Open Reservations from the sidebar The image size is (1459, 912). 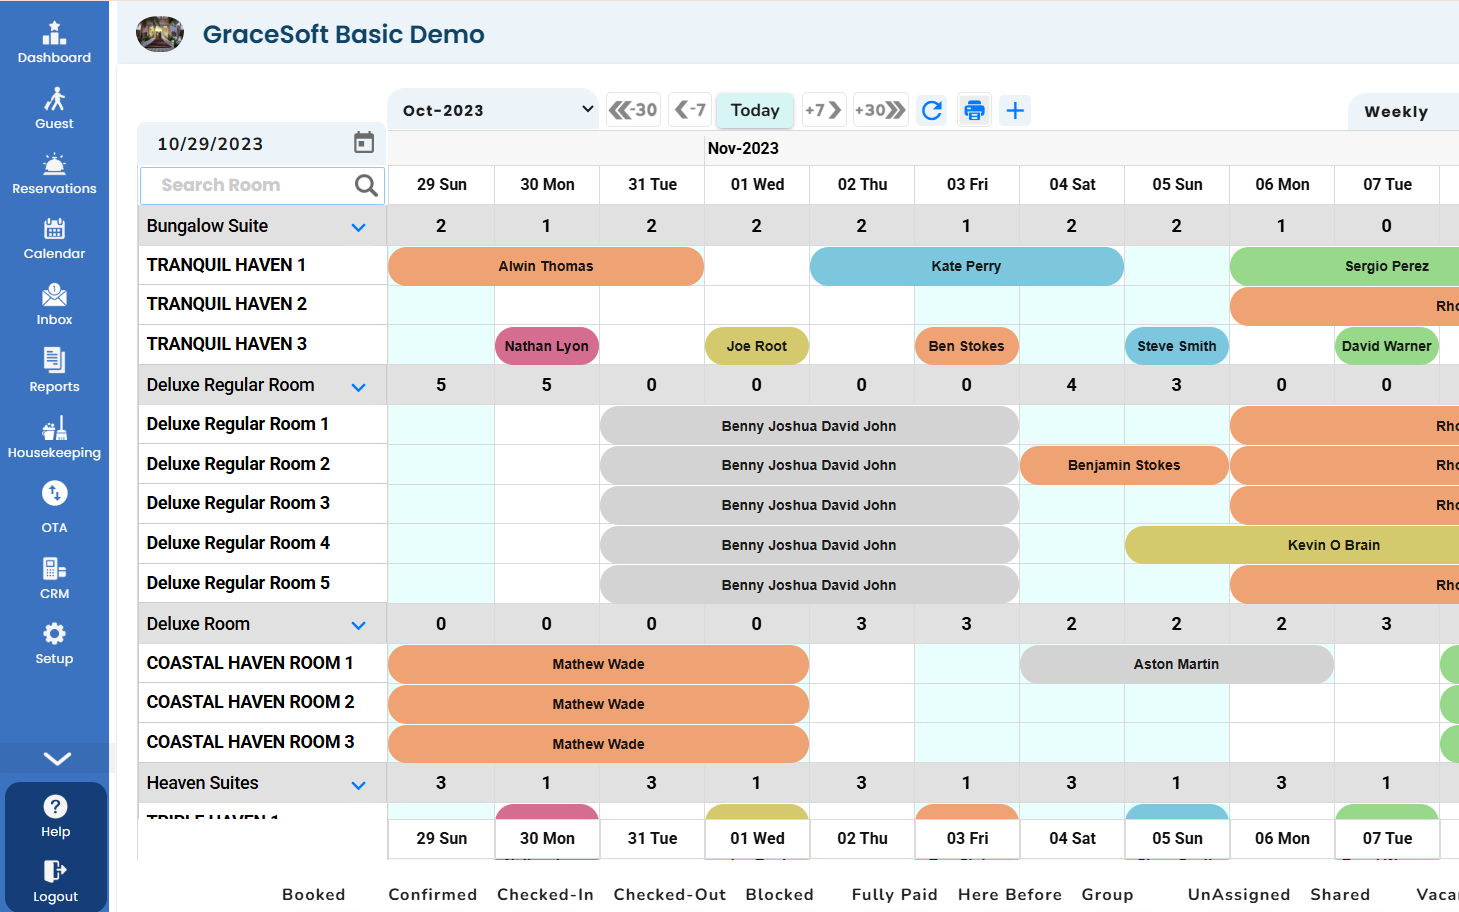[x=54, y=172]
